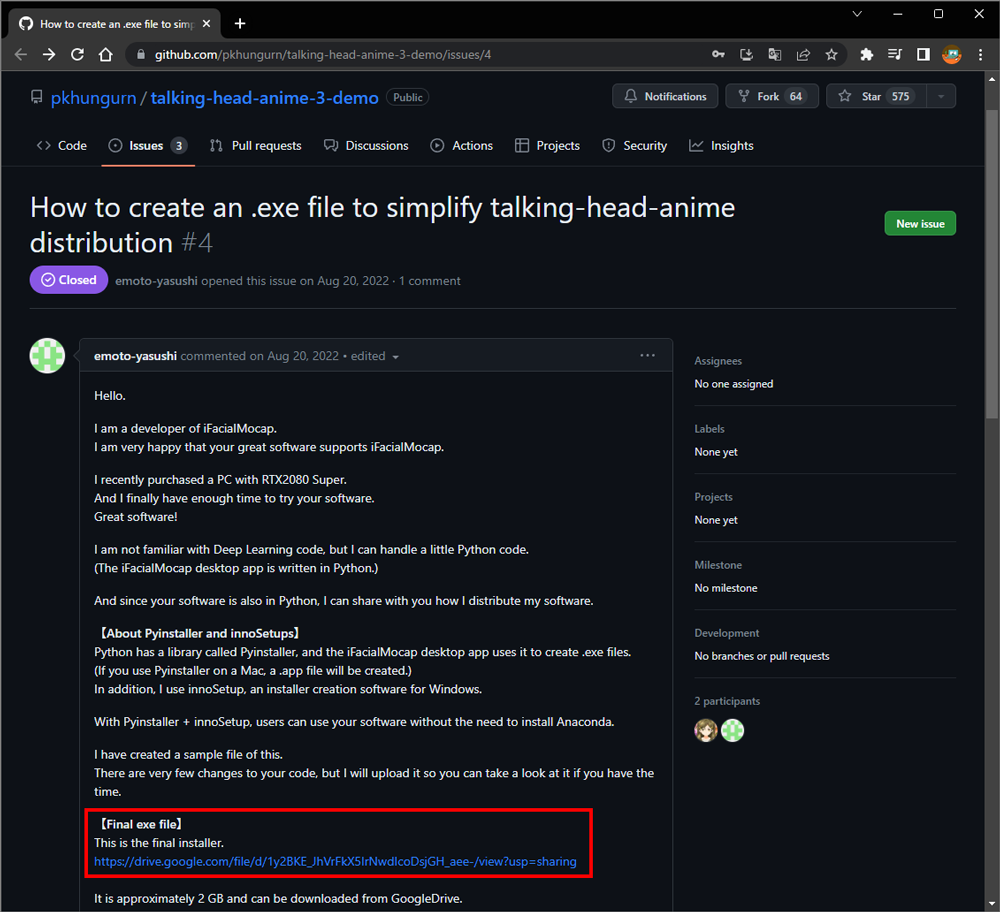The image size is (1000, 912).
Task: Open the Chrome extensions puzzle icon
Action: 867,55
